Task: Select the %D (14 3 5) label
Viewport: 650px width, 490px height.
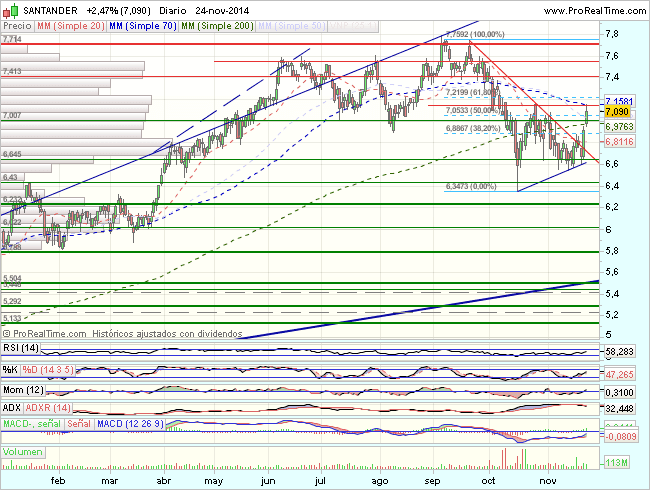Action: tap(48, 369)
